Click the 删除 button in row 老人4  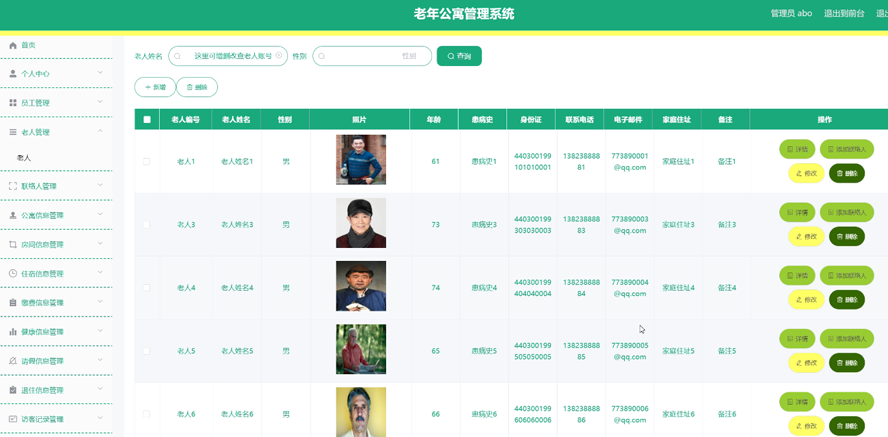tap(847, 299)
